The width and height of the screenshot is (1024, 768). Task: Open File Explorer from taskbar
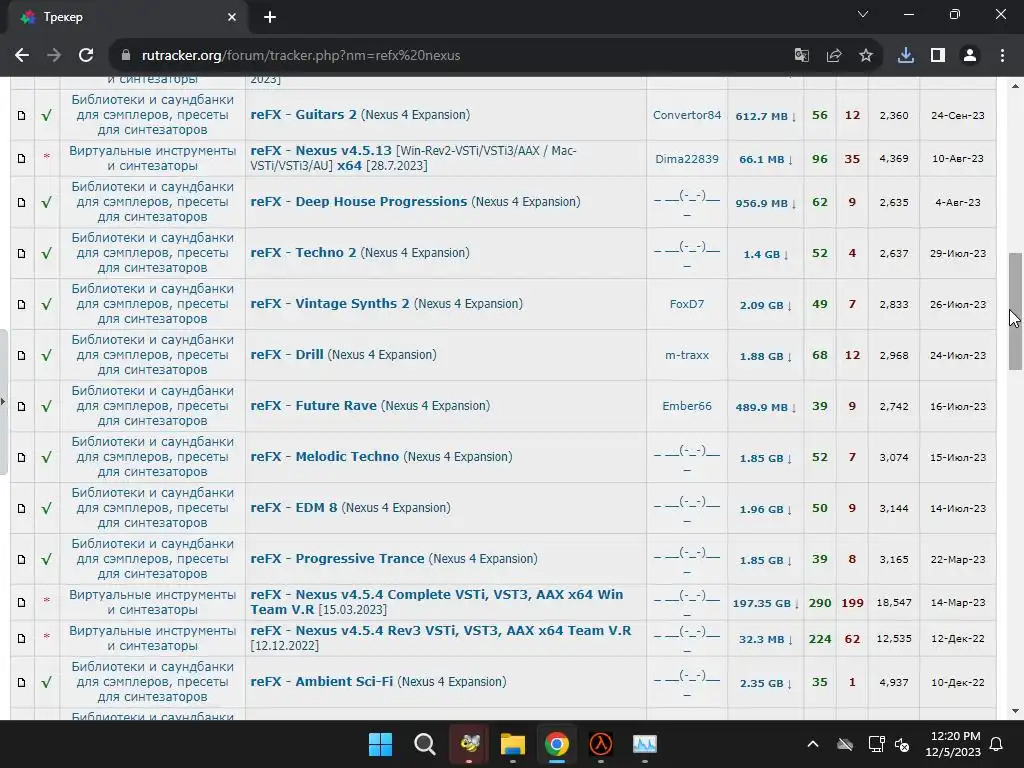tap(513, 744)
